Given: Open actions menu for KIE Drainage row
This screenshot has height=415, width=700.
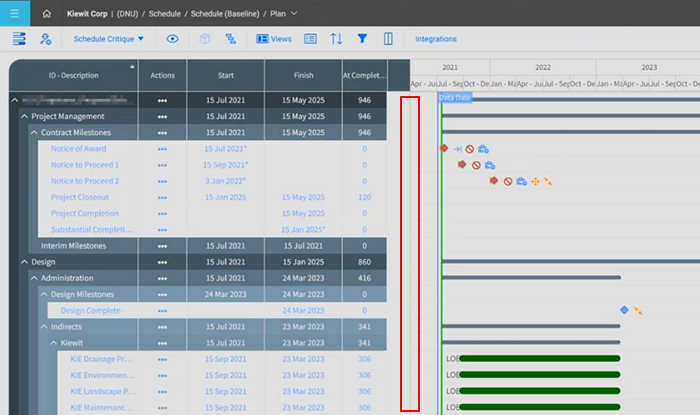Looking at the screenshot, I should pos(162,360).
